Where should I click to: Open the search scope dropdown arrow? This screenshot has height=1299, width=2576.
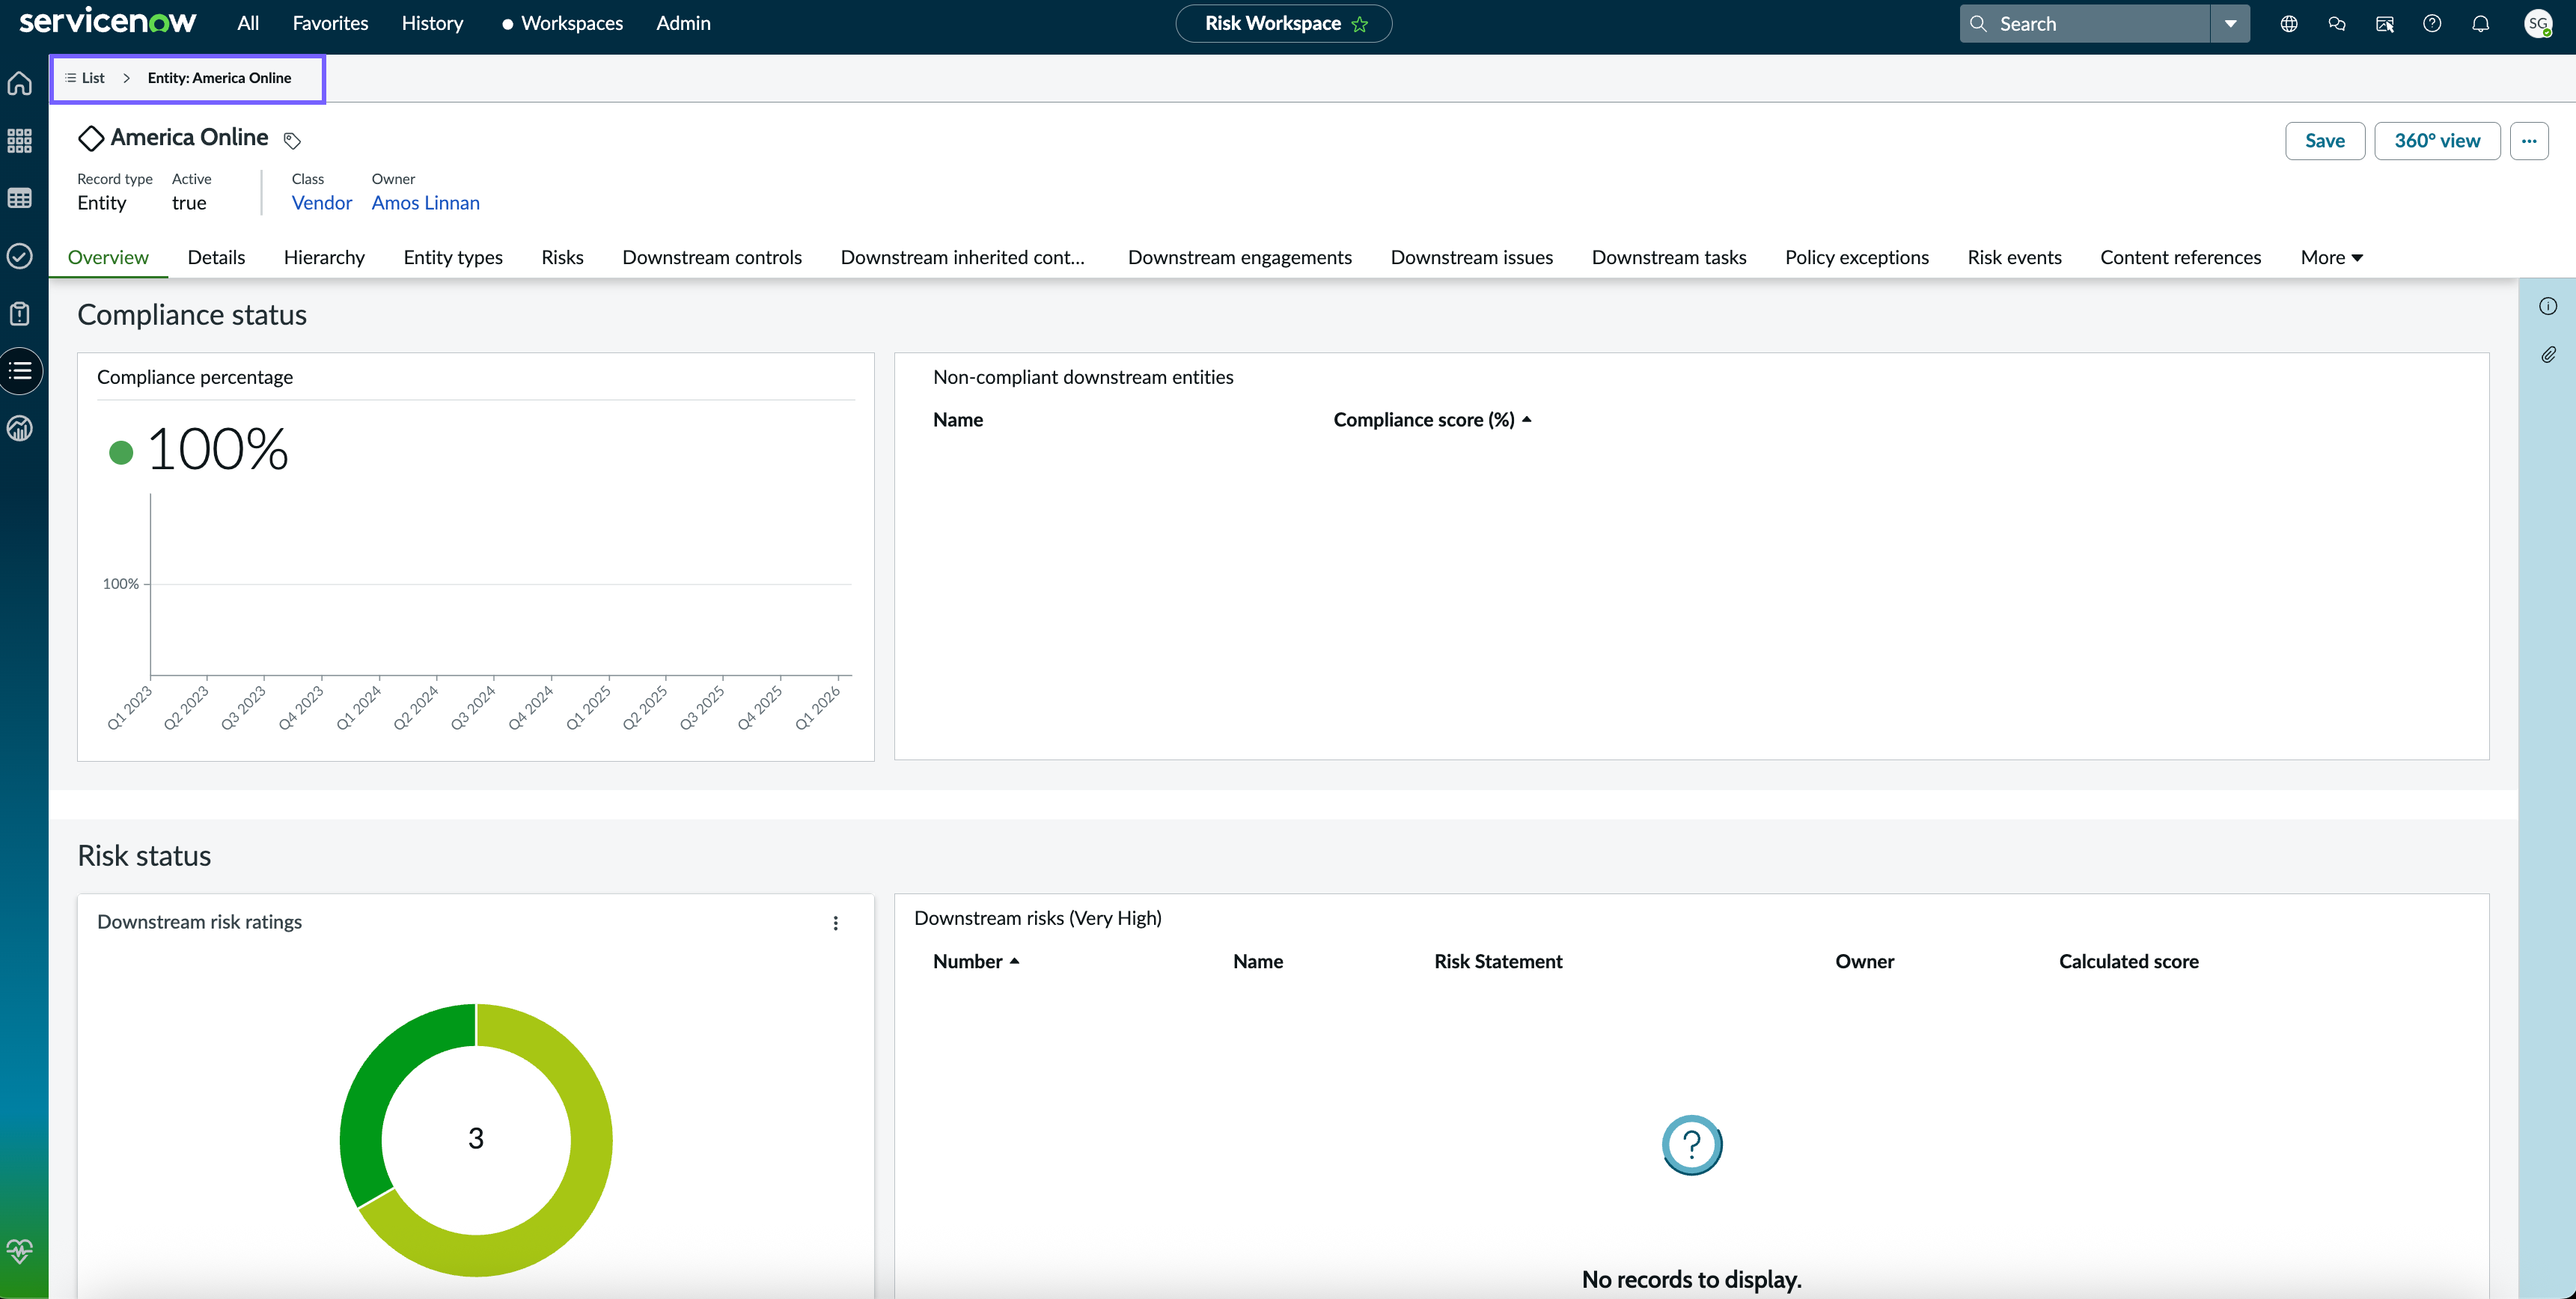[x=2230, y=24]
